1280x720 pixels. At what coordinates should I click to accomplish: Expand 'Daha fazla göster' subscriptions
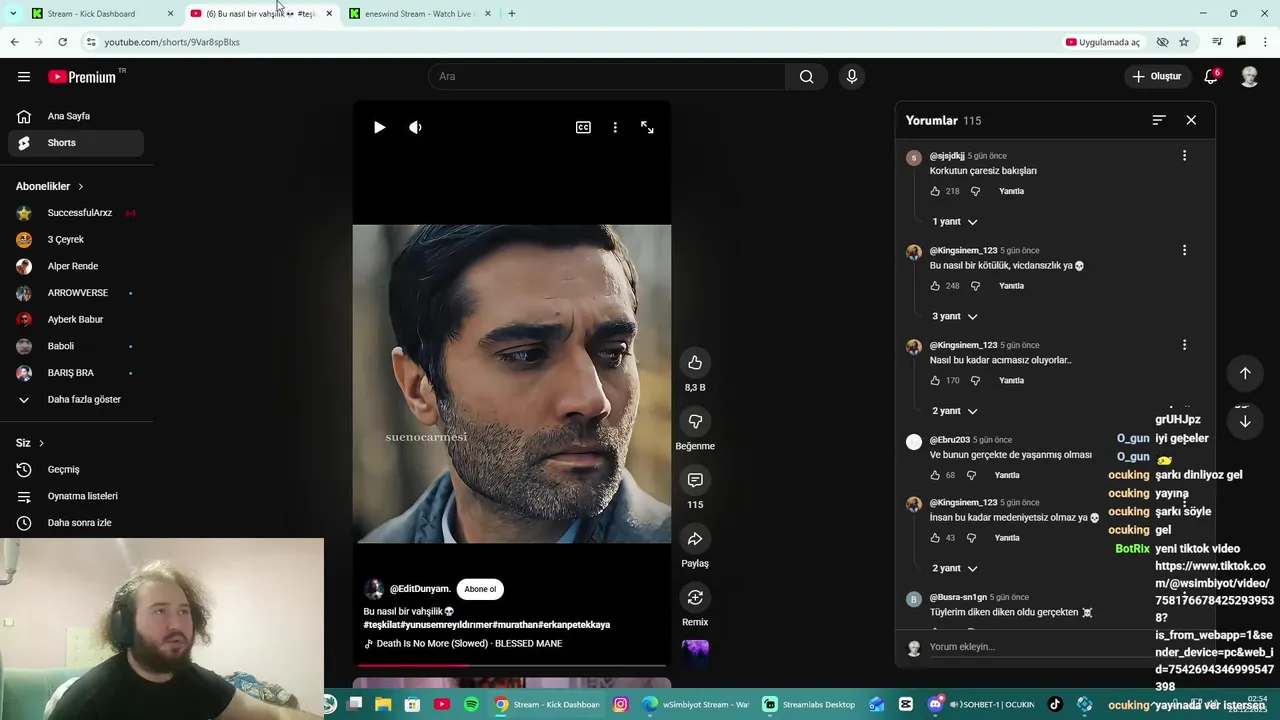pyautogui.click(x=76, y=399)
